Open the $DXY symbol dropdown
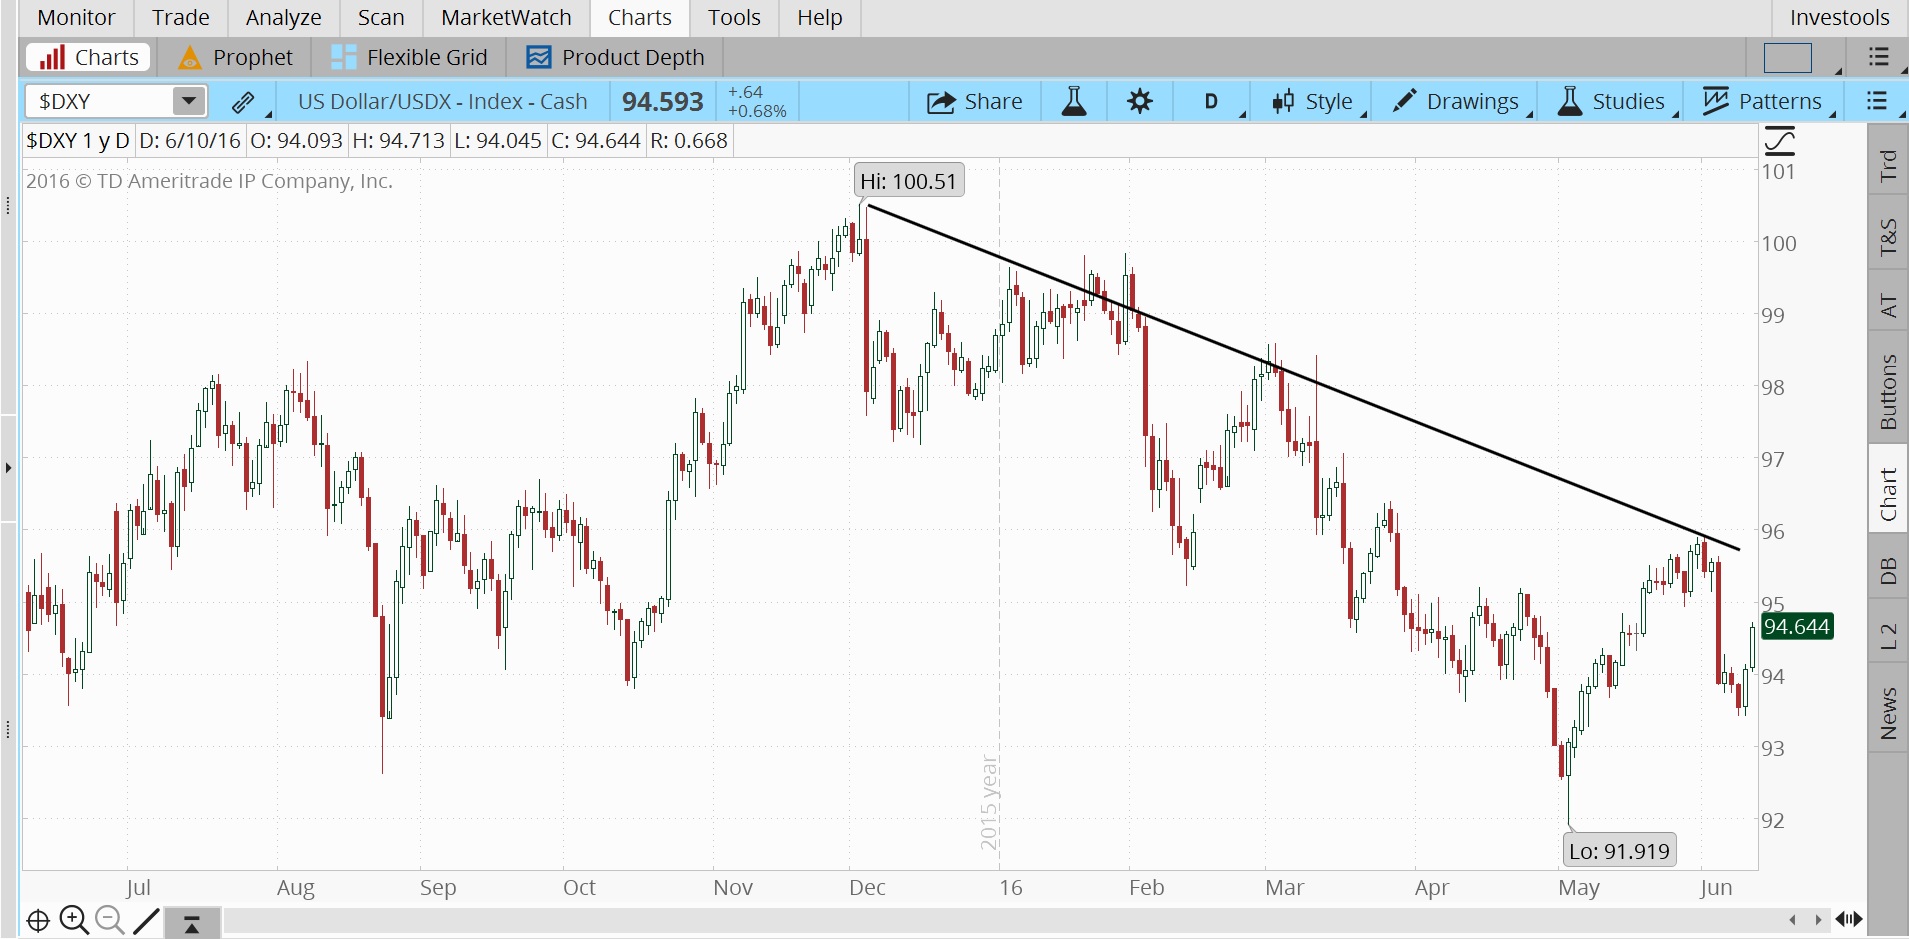The image size is (1909, 939). tap(188, 100)
